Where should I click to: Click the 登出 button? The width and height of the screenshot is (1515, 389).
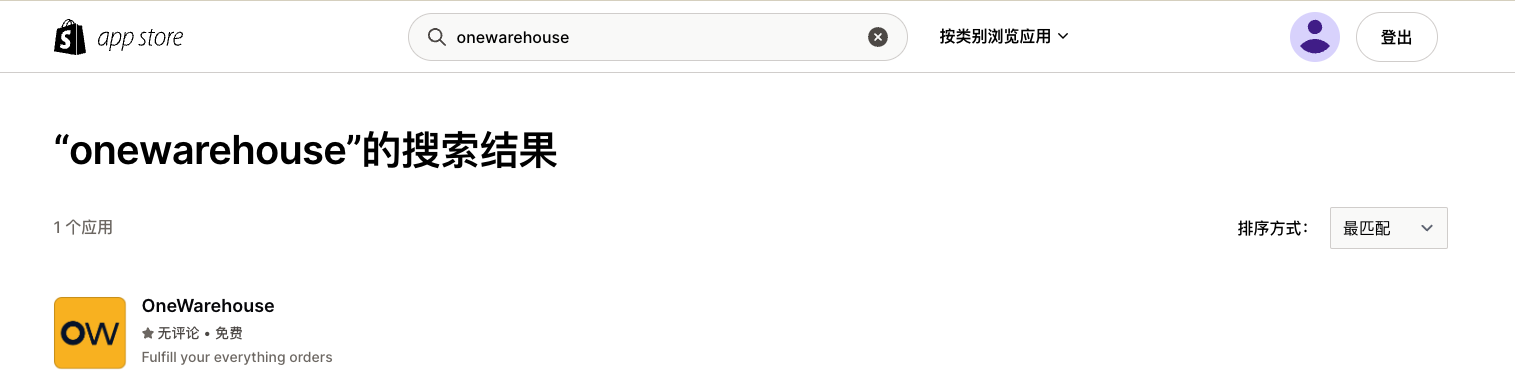pyautogui.click(x=1396, y=38)
